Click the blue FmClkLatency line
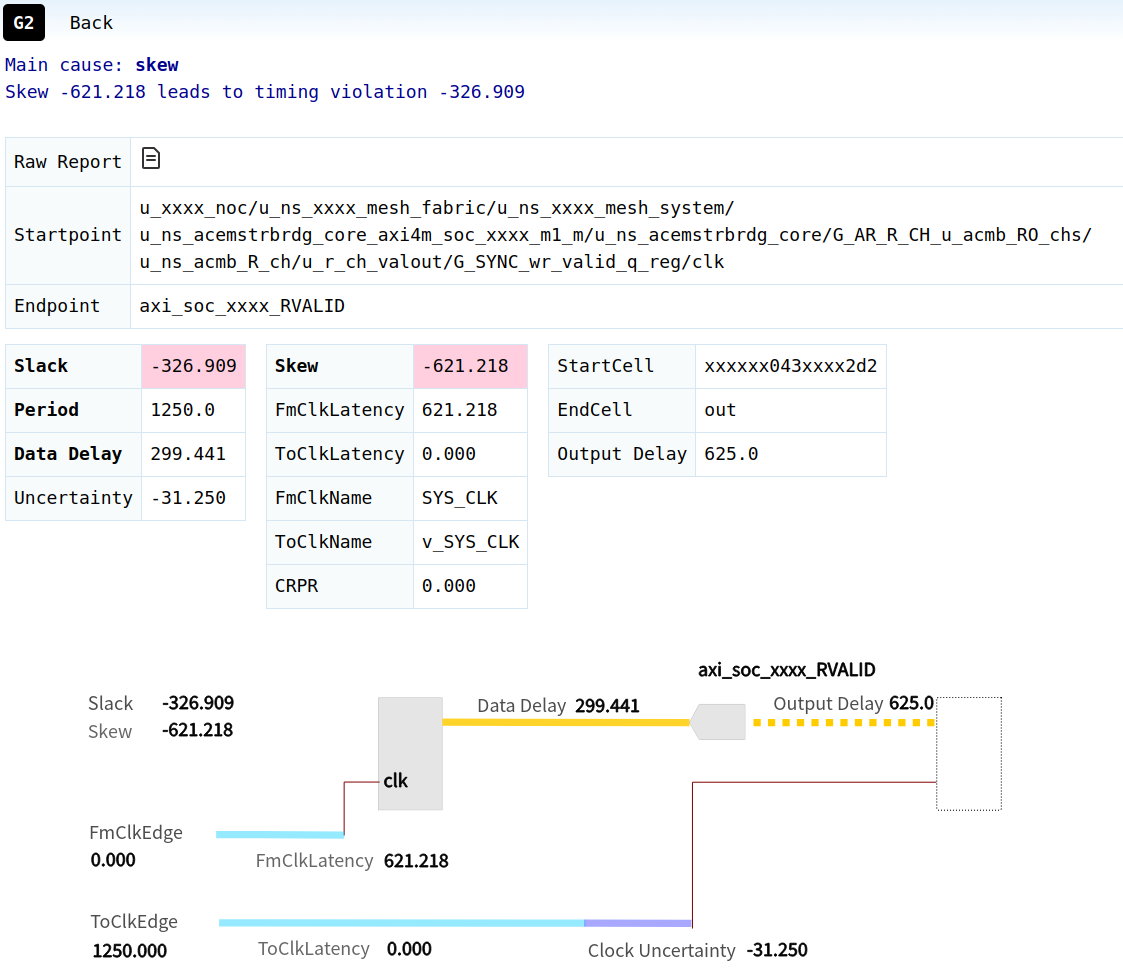 280,834
